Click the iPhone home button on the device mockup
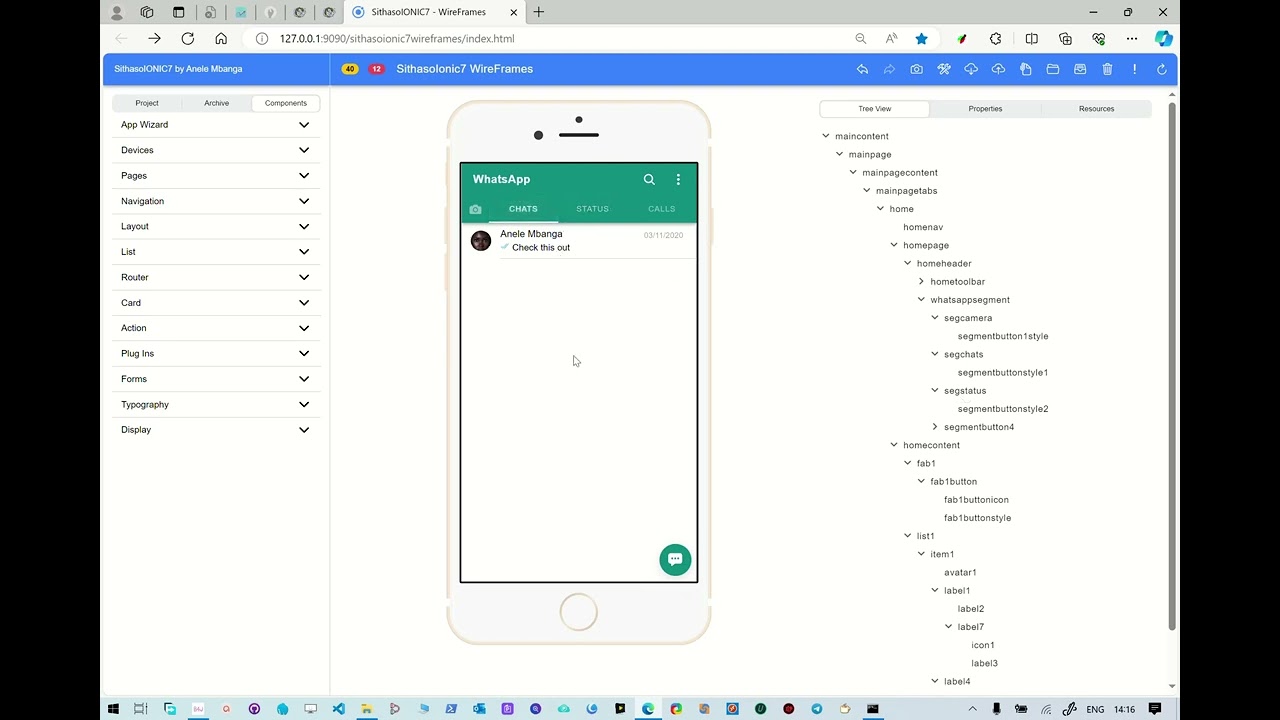Screen dimensions: 1280x720 578,612
